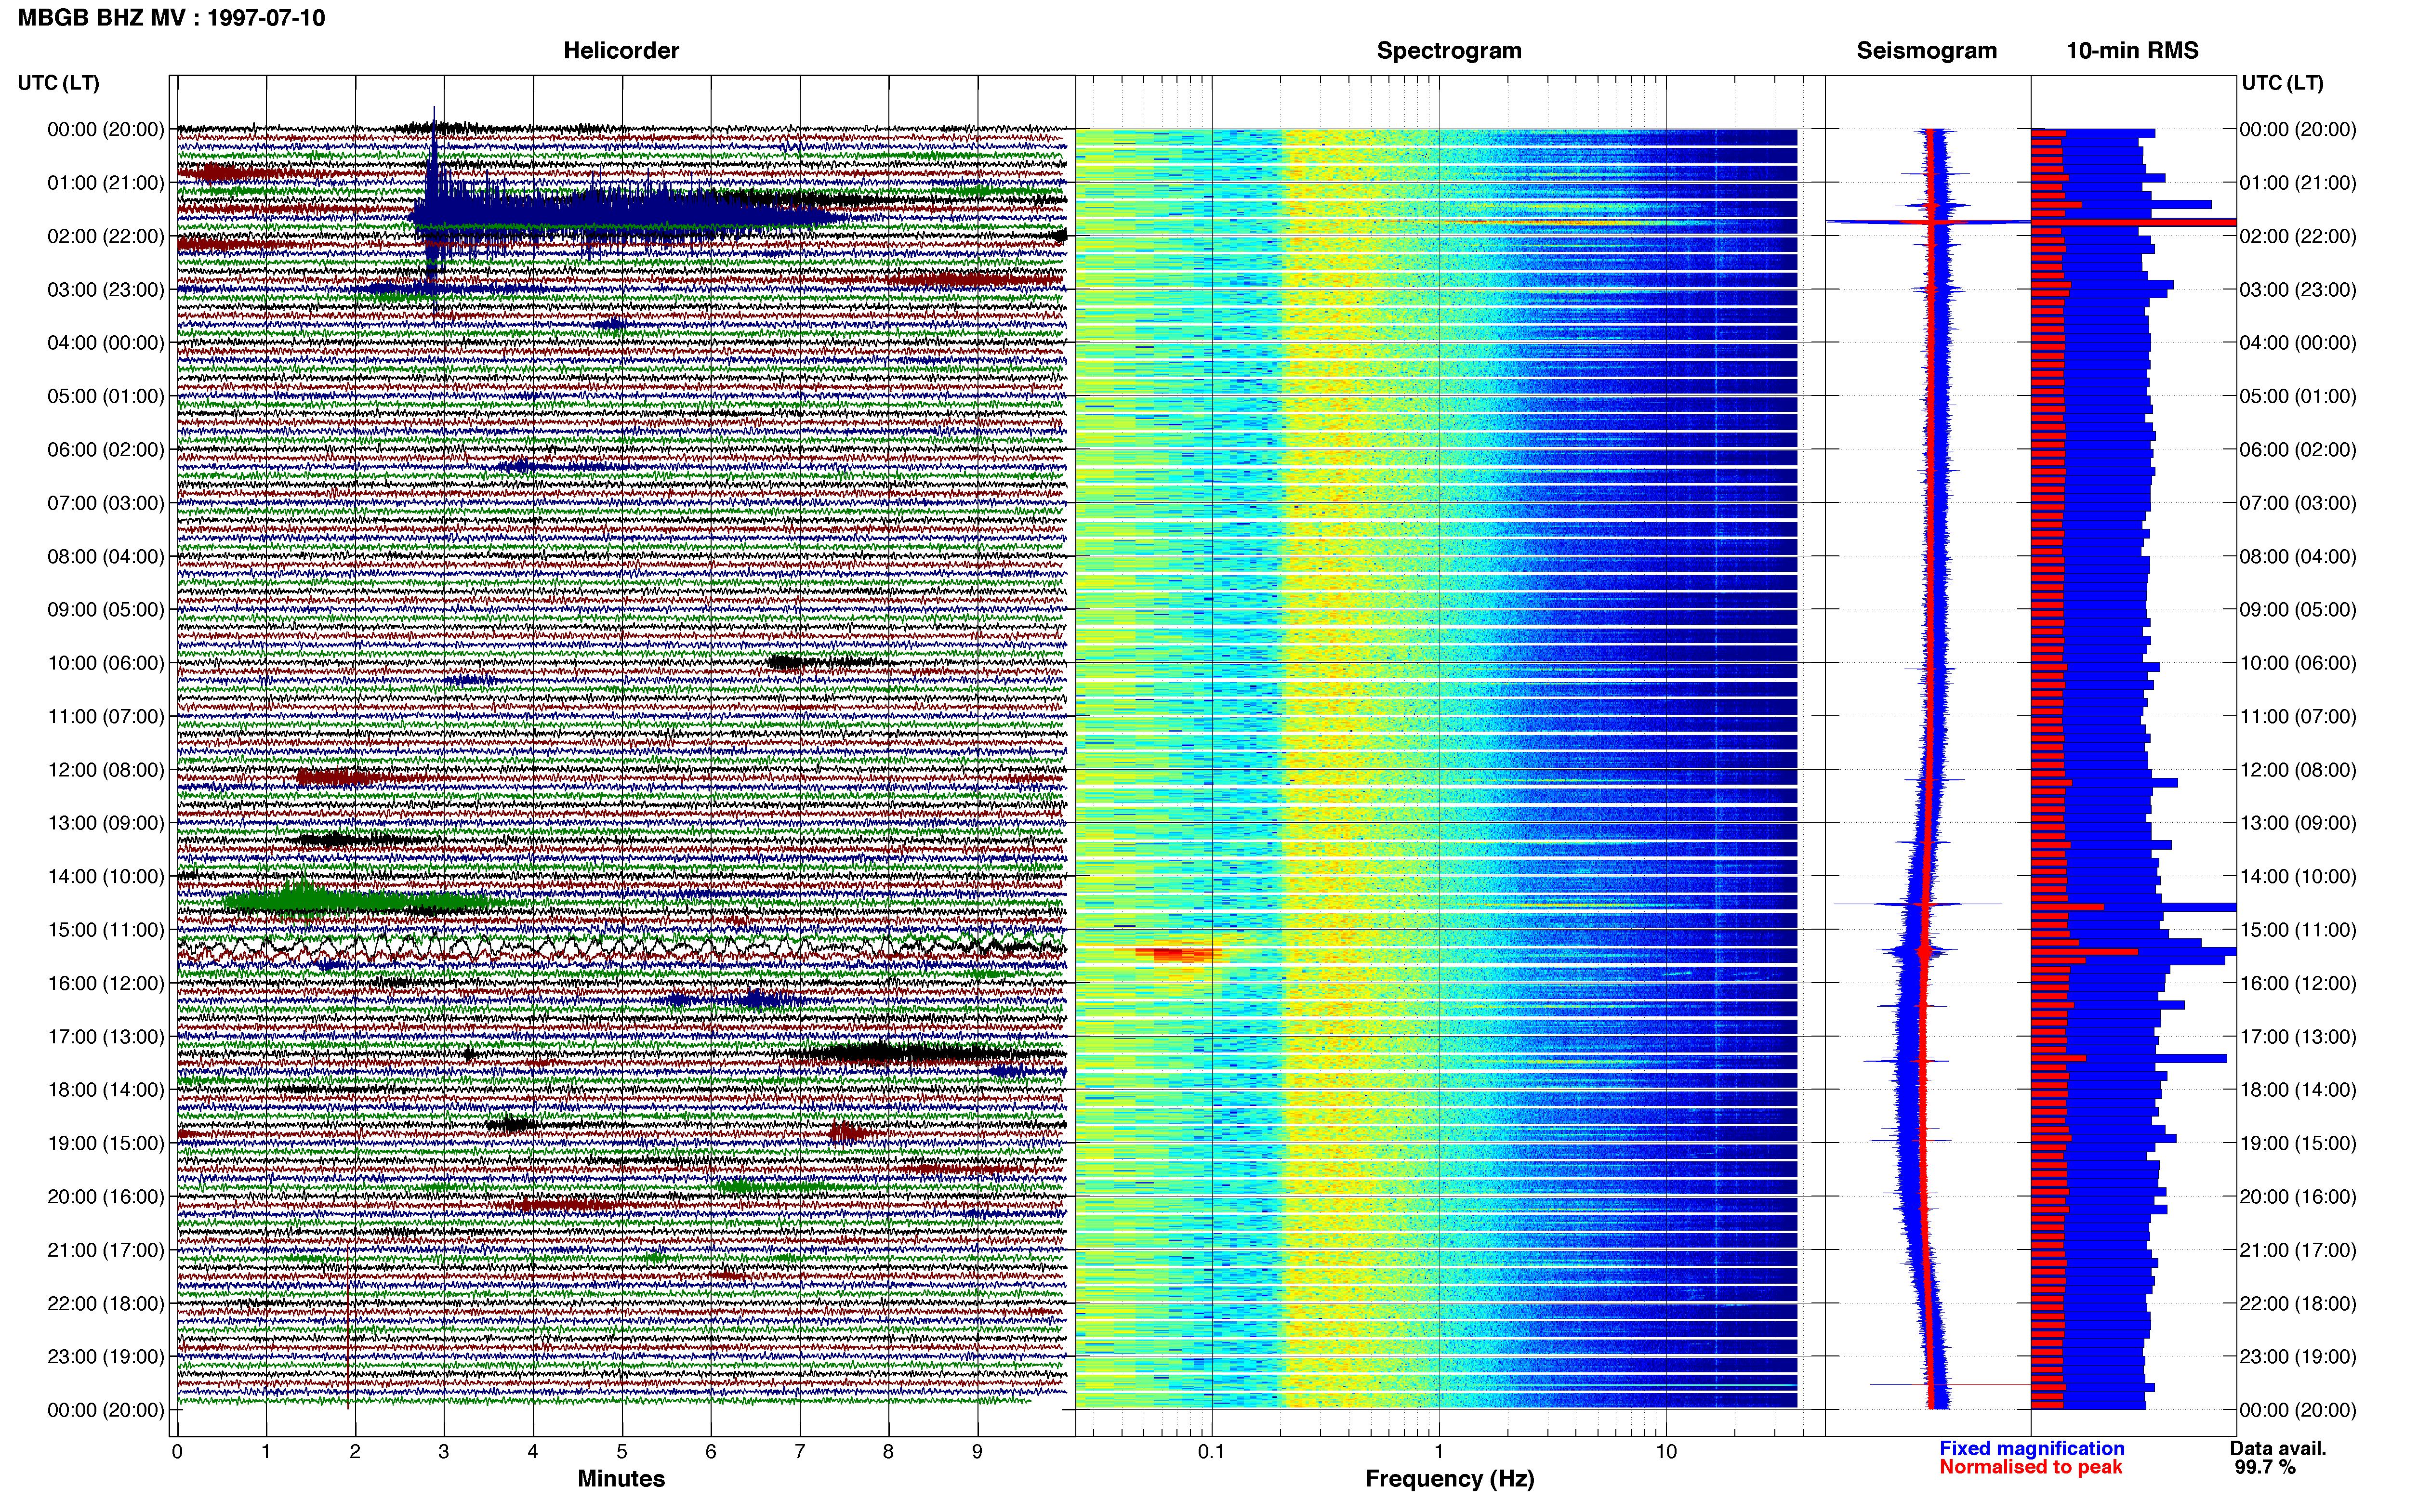The width and height of the screenshot is (2418, 1512).
Task: Click the blue Fixed magnification legend text
Action: pos(2032,1449)
